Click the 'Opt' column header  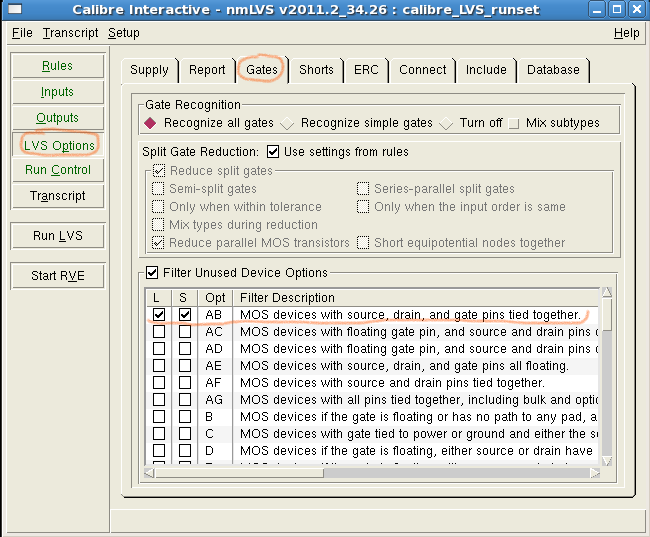[215, 298]
